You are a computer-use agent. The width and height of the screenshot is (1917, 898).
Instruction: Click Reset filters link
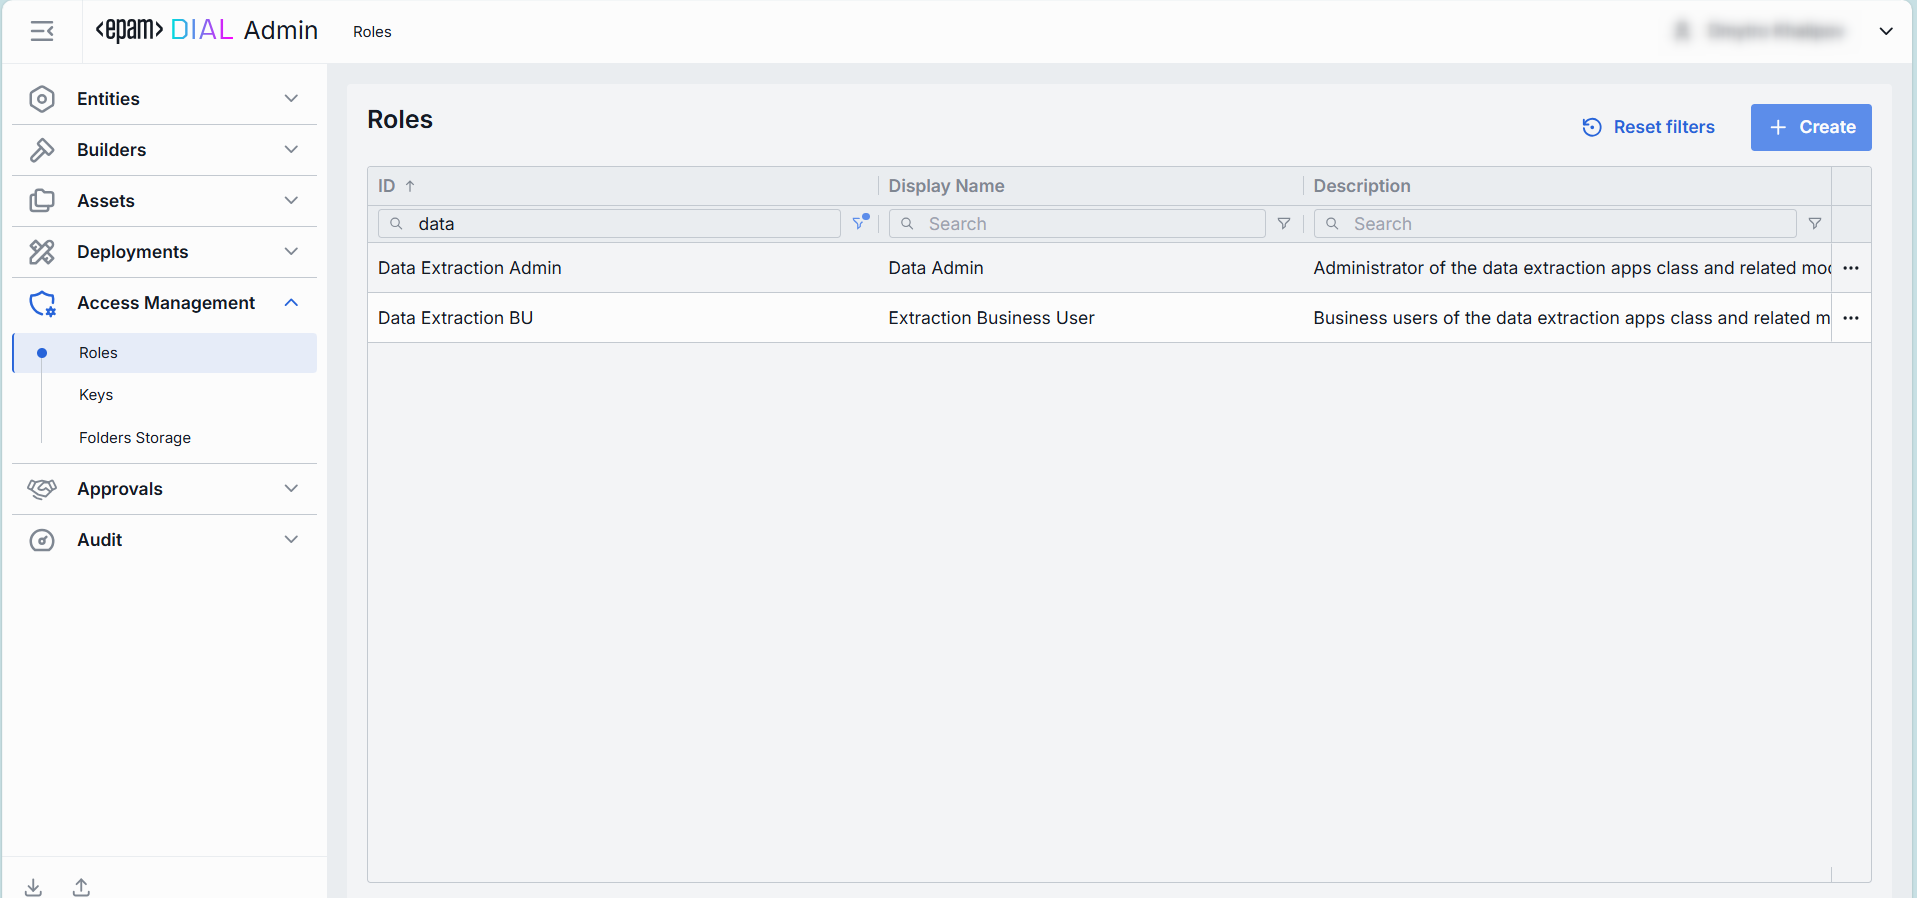pos(1648,127)
